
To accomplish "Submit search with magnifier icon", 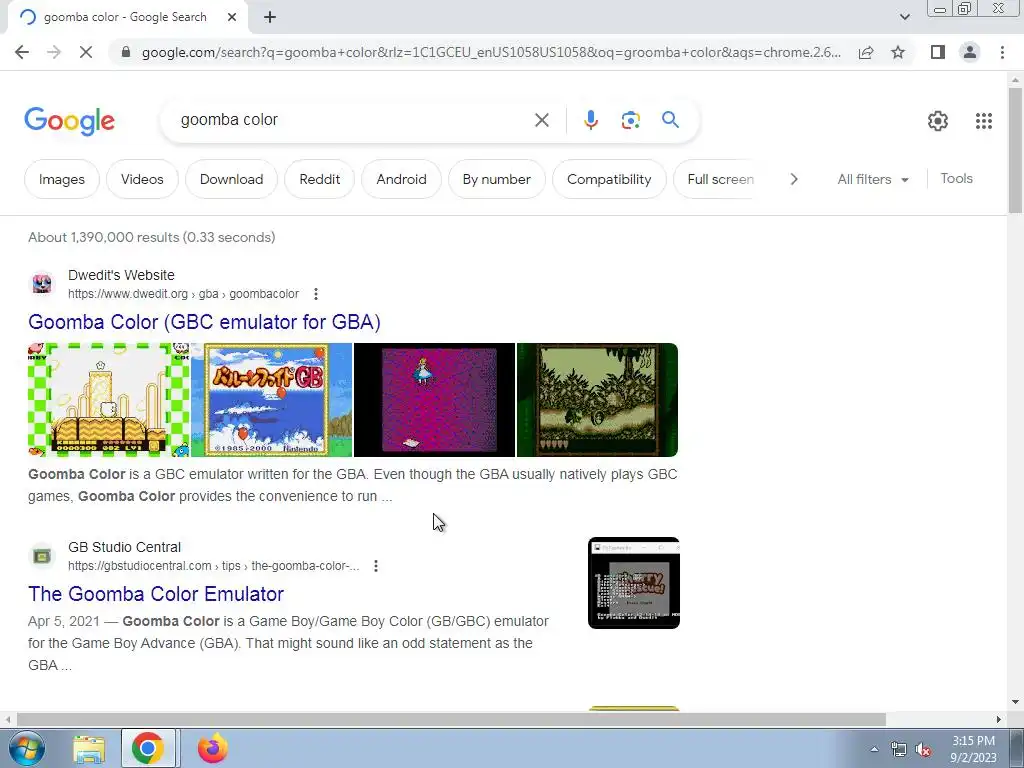I will pyautogui.click(x=670, y=120).
